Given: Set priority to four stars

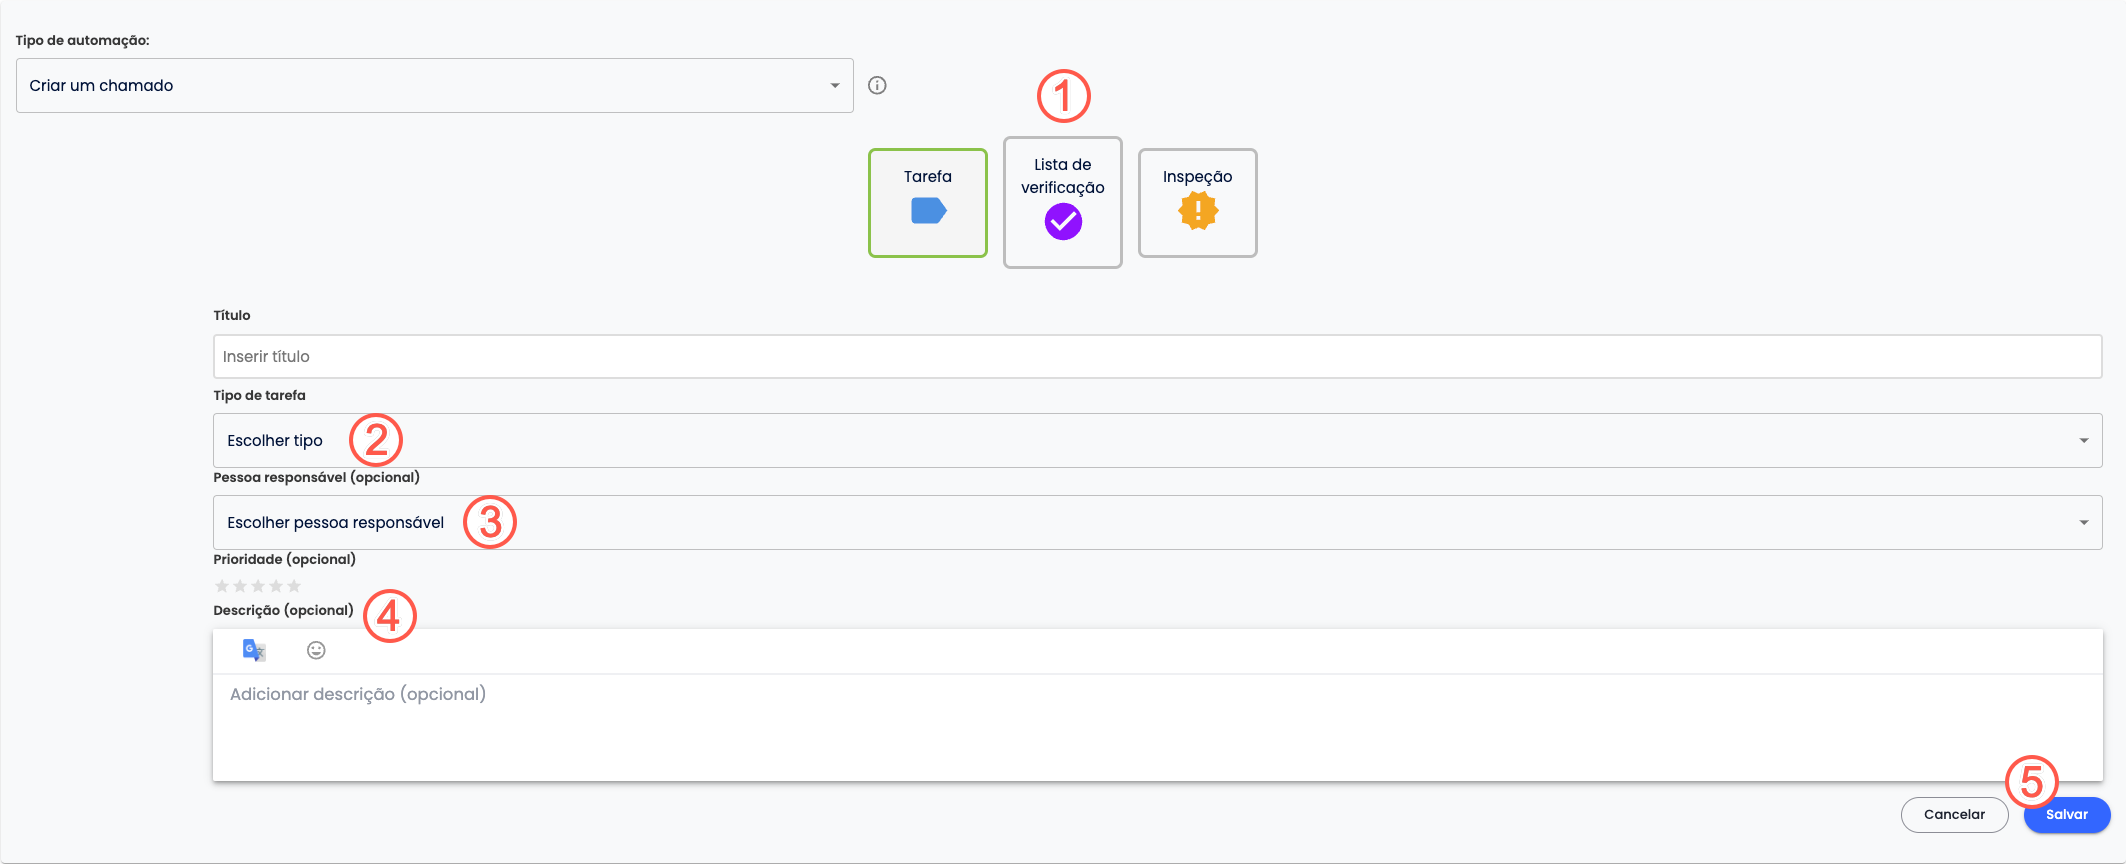Looking at the screenshot, I should coord(276,586).
